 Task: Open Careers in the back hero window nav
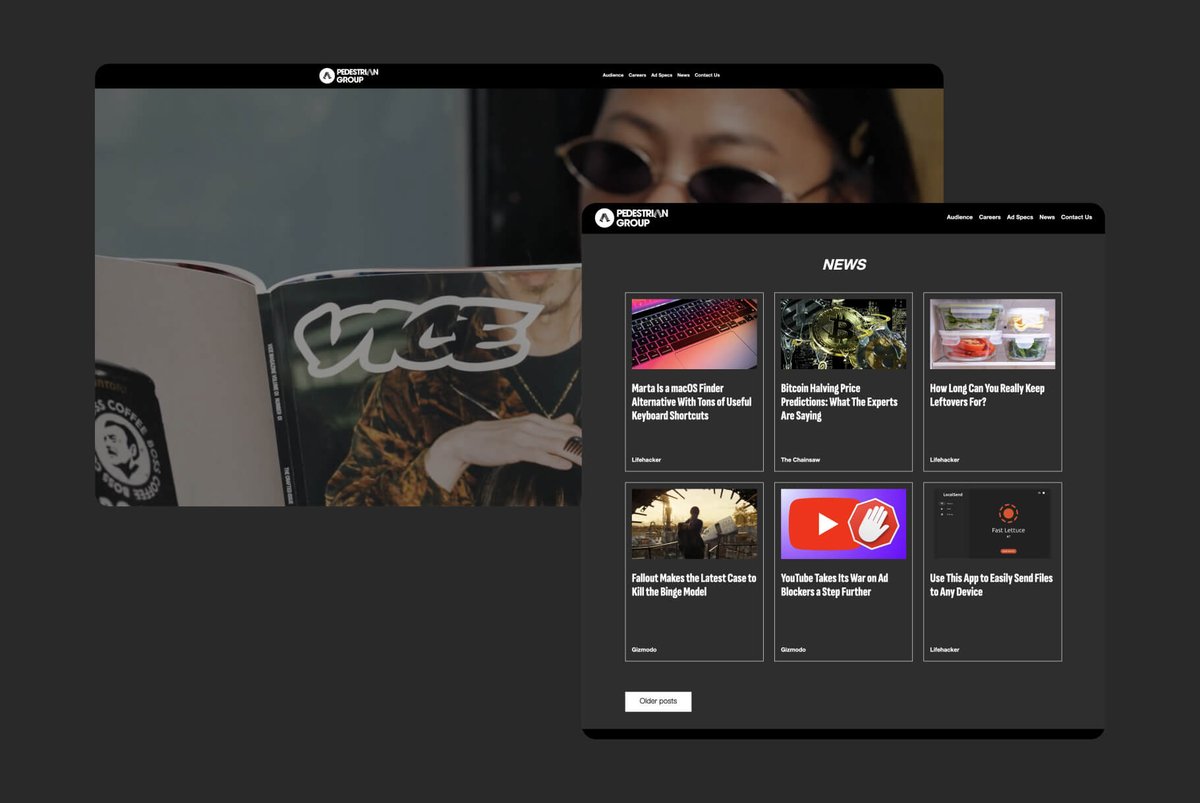(637, 75)
